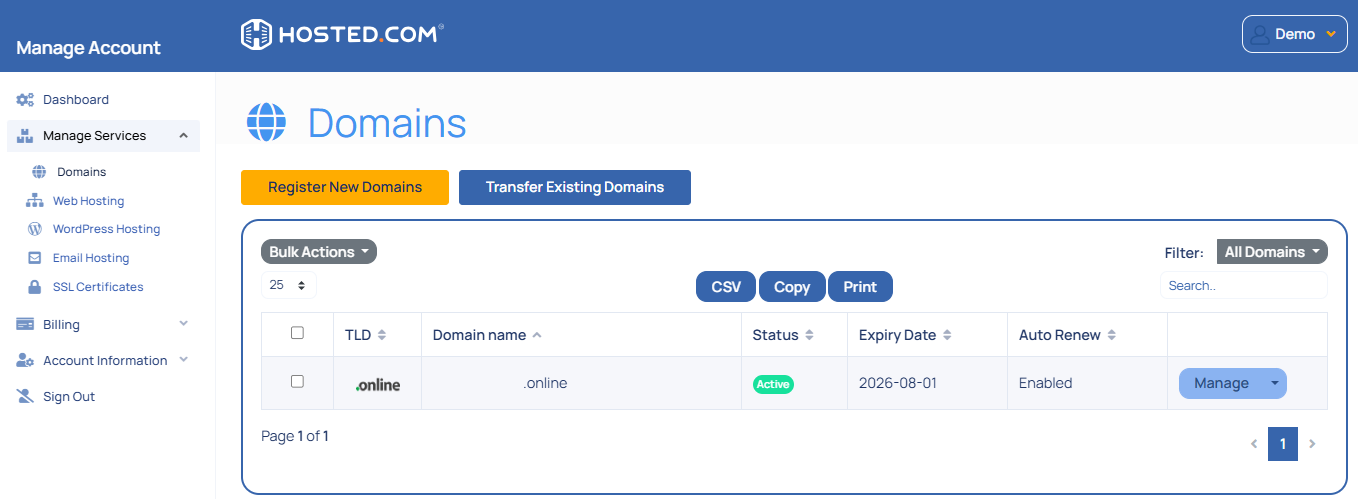Expand the Manage button dropdown arrow

1273,383
